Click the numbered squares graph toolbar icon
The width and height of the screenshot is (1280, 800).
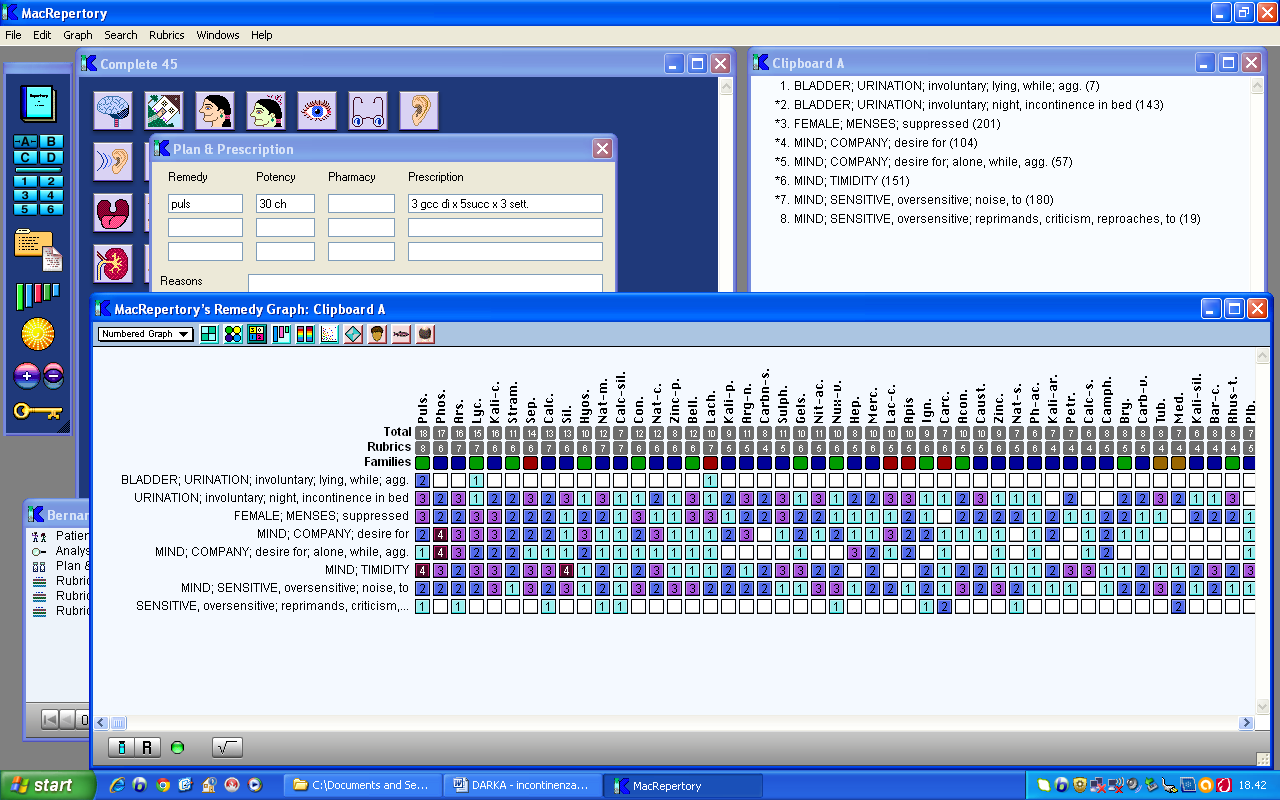[x=257, y=334]
